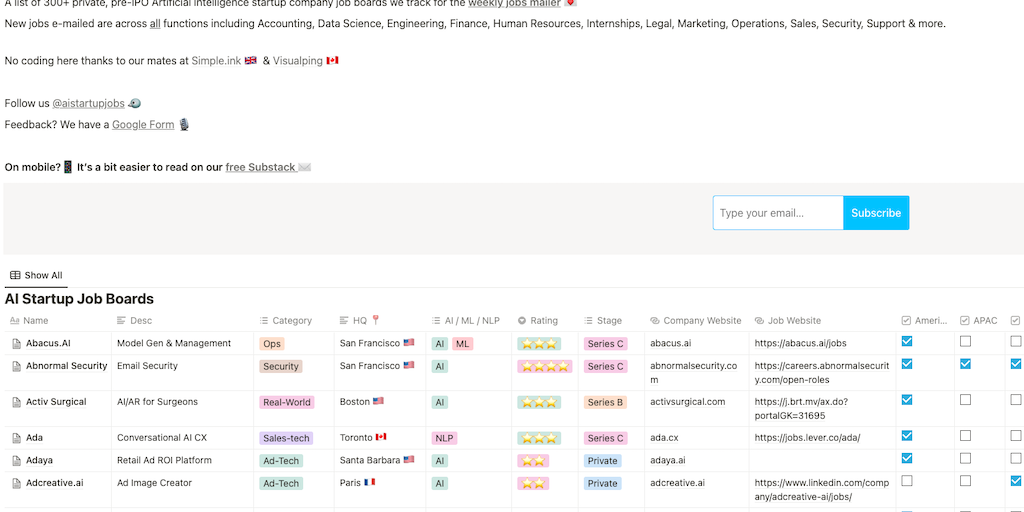Click the HQ column text icon

tap(344, 321)
